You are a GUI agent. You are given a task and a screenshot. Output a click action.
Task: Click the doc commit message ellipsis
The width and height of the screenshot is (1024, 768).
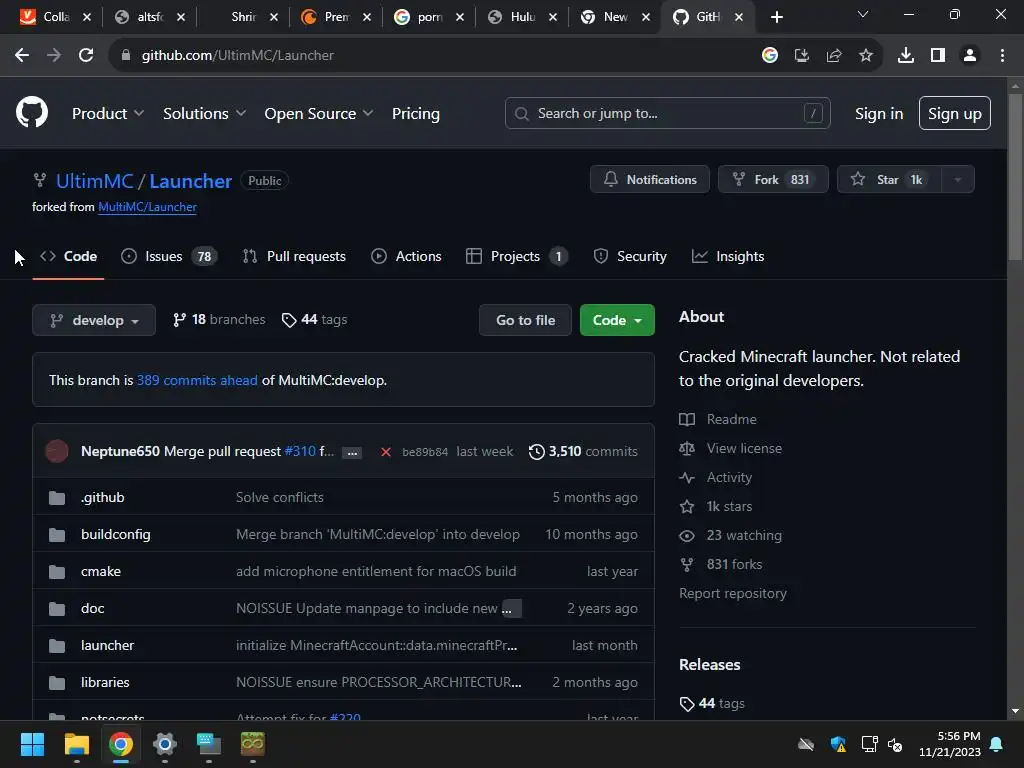coord(511,609)
